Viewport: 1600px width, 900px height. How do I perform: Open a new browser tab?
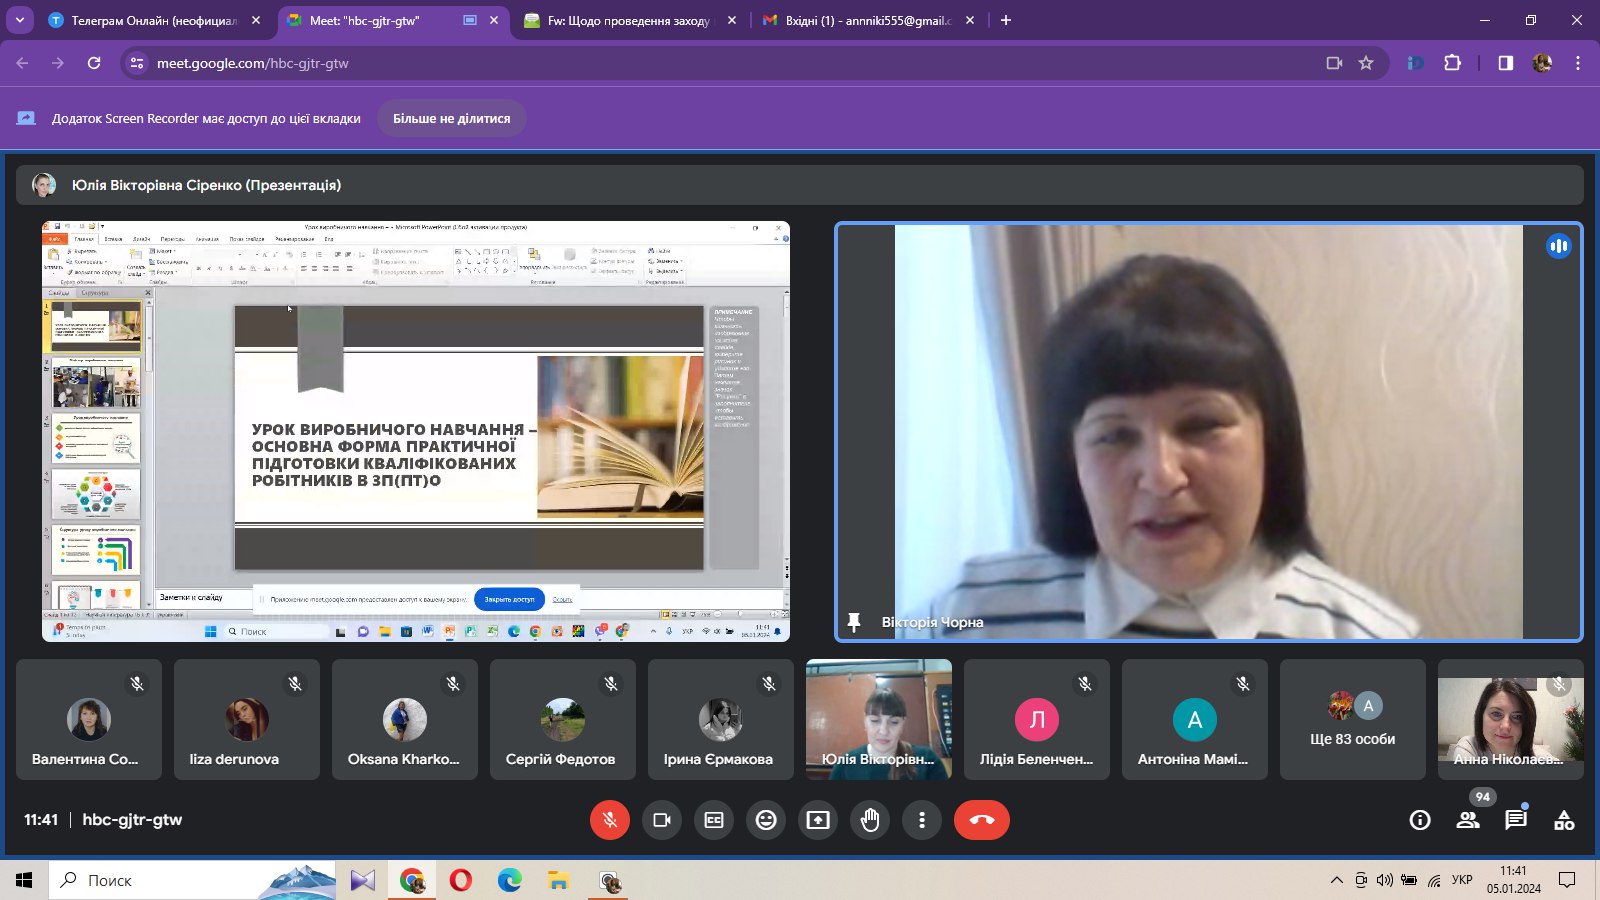click(x=1006, y=20)
